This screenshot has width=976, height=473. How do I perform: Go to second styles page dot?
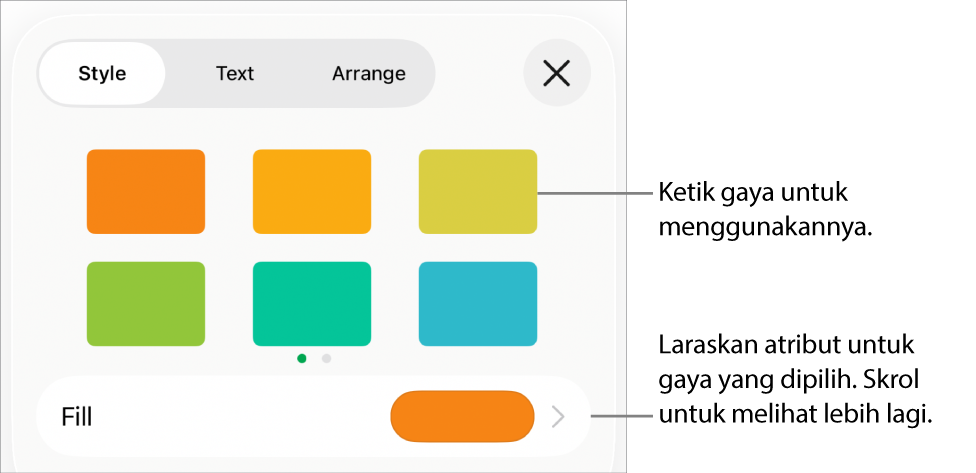click(326, 358)
